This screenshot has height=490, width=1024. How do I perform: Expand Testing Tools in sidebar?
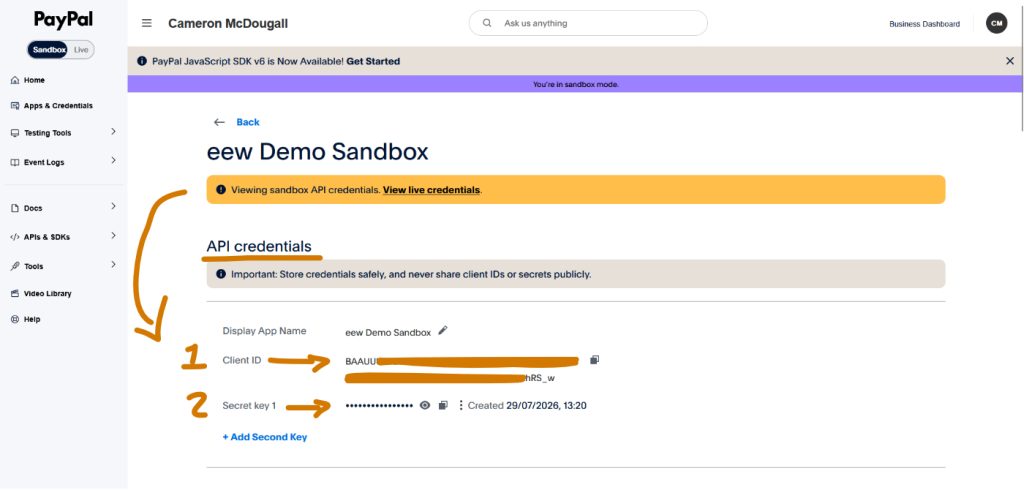click(64, 133)
